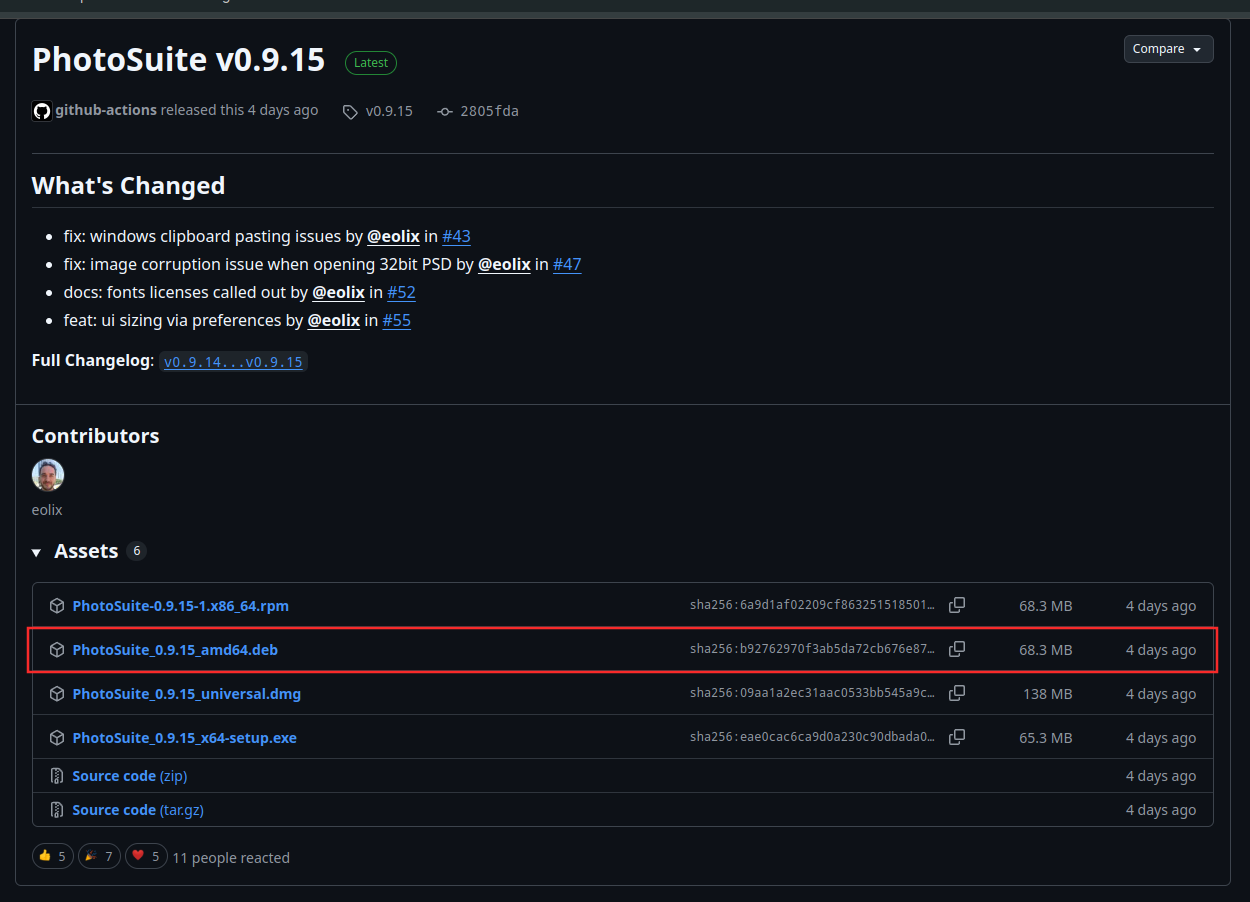
Task: Add a thumbs up reaction
Action: pos(53,856)
